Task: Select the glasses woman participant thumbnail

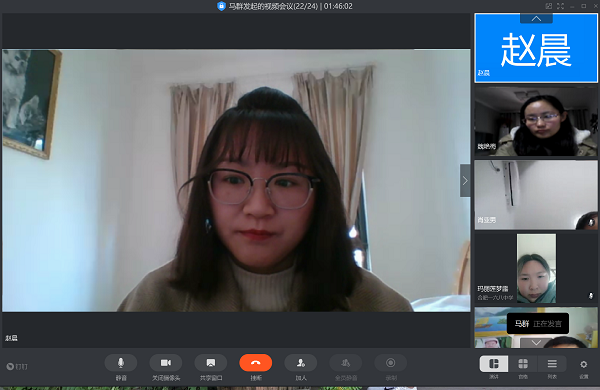Action: 536,121
